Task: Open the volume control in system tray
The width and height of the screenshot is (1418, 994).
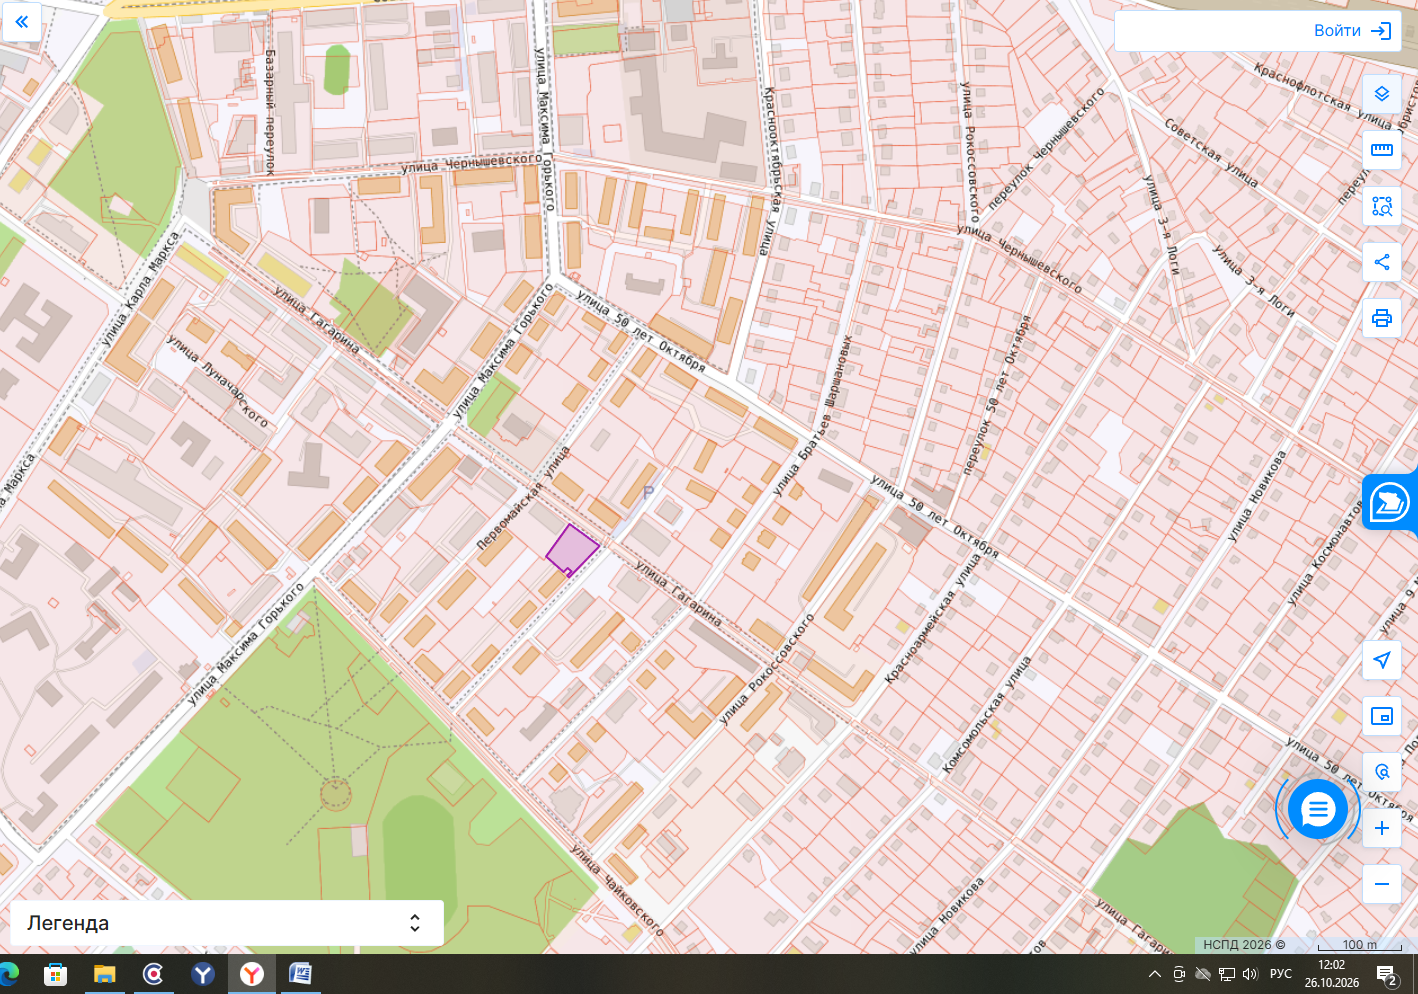Action: pyautogui.click(x=1249, y=974)
